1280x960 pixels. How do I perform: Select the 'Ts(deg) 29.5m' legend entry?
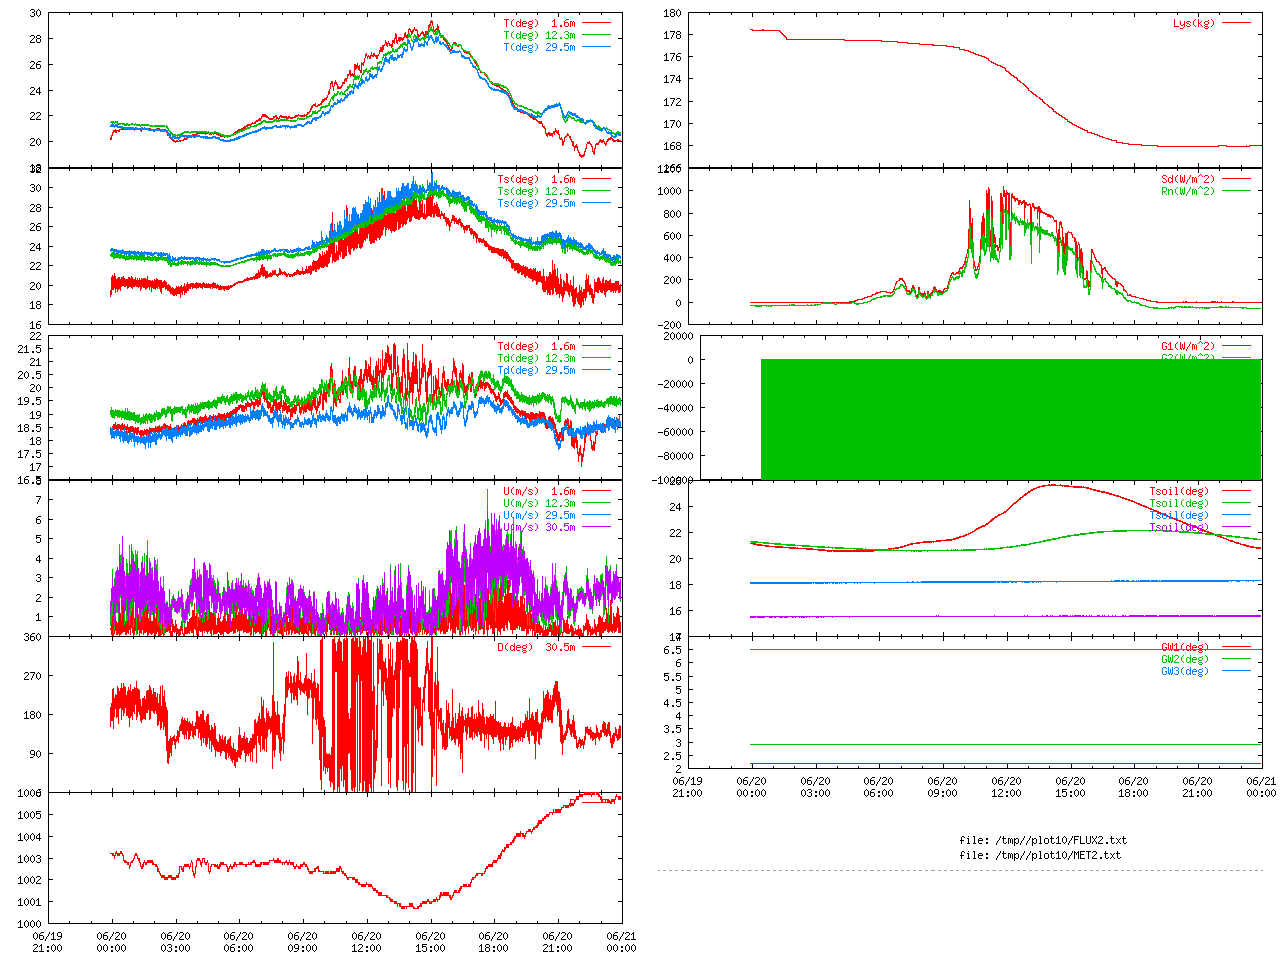click(x=537, y=203)
